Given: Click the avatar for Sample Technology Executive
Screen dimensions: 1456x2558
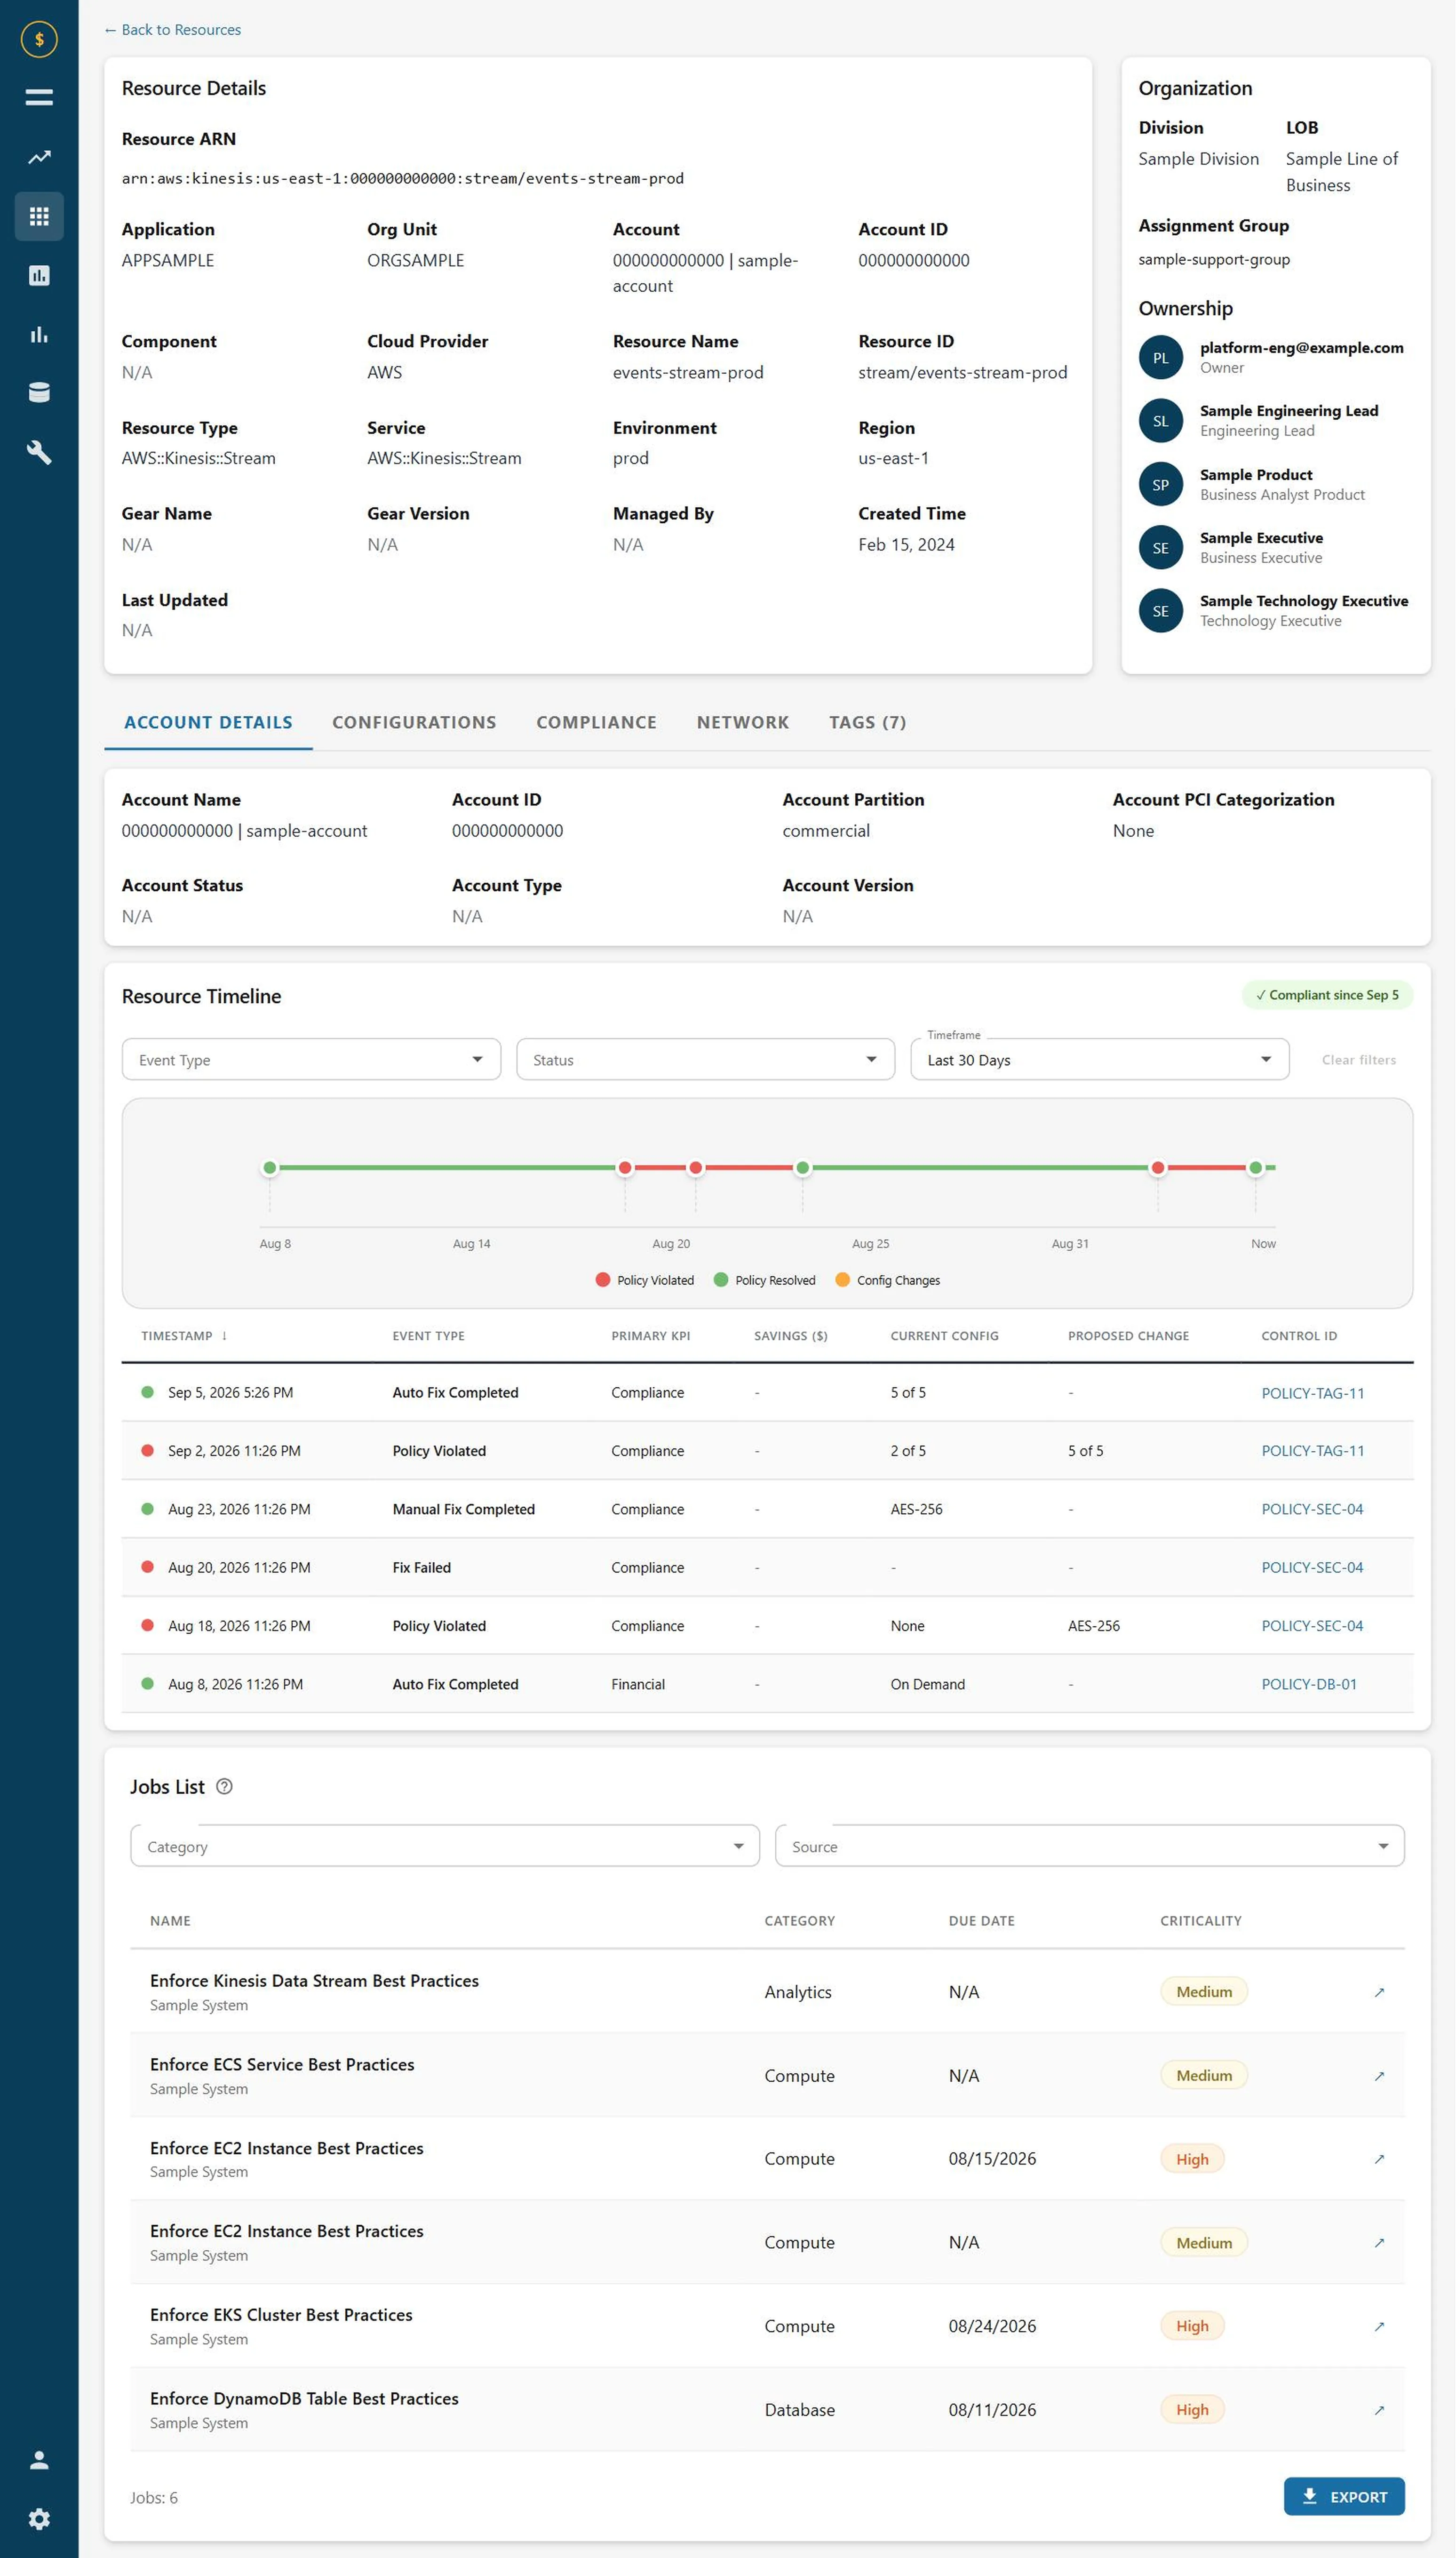Looking at the screenshot, I should click(x=1160, y=611).
